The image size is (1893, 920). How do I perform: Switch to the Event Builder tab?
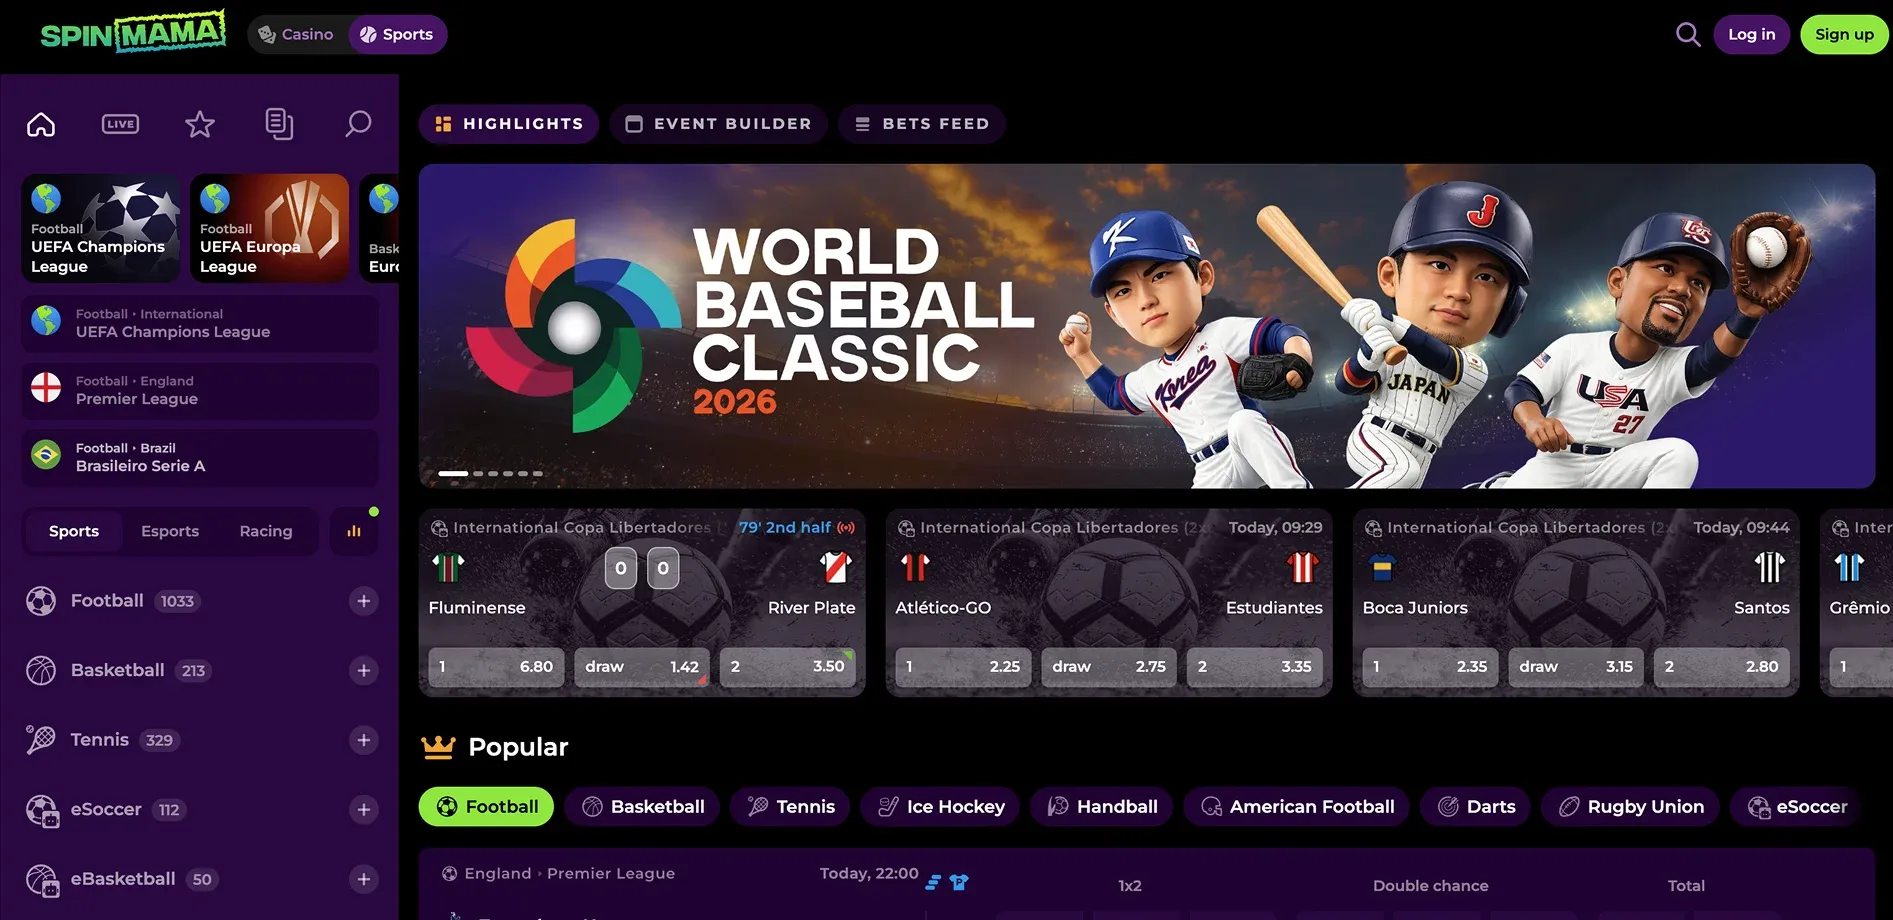pyautogui.click(x=718, y=124)
